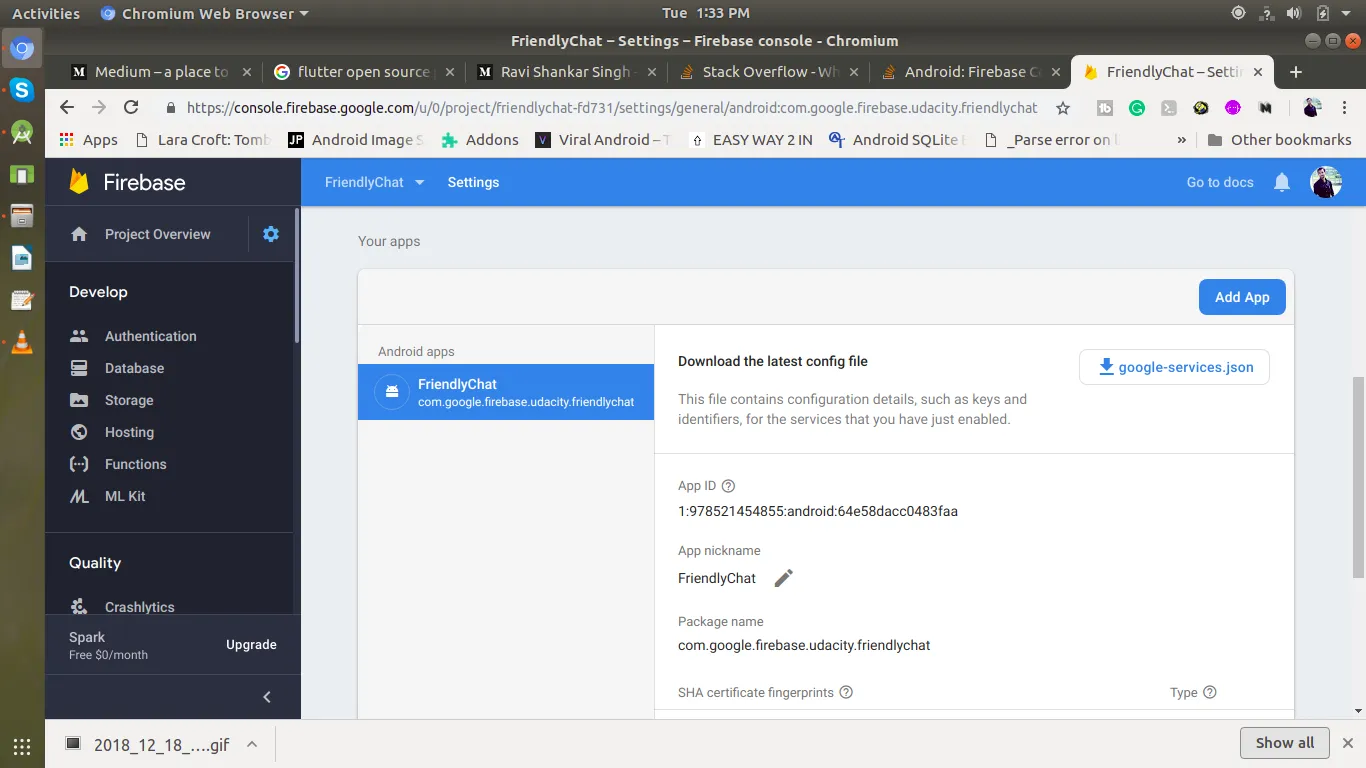Click package name com.google.firebase.udacity.friendlychat value
1366x768 pixels.
[804, 645]
